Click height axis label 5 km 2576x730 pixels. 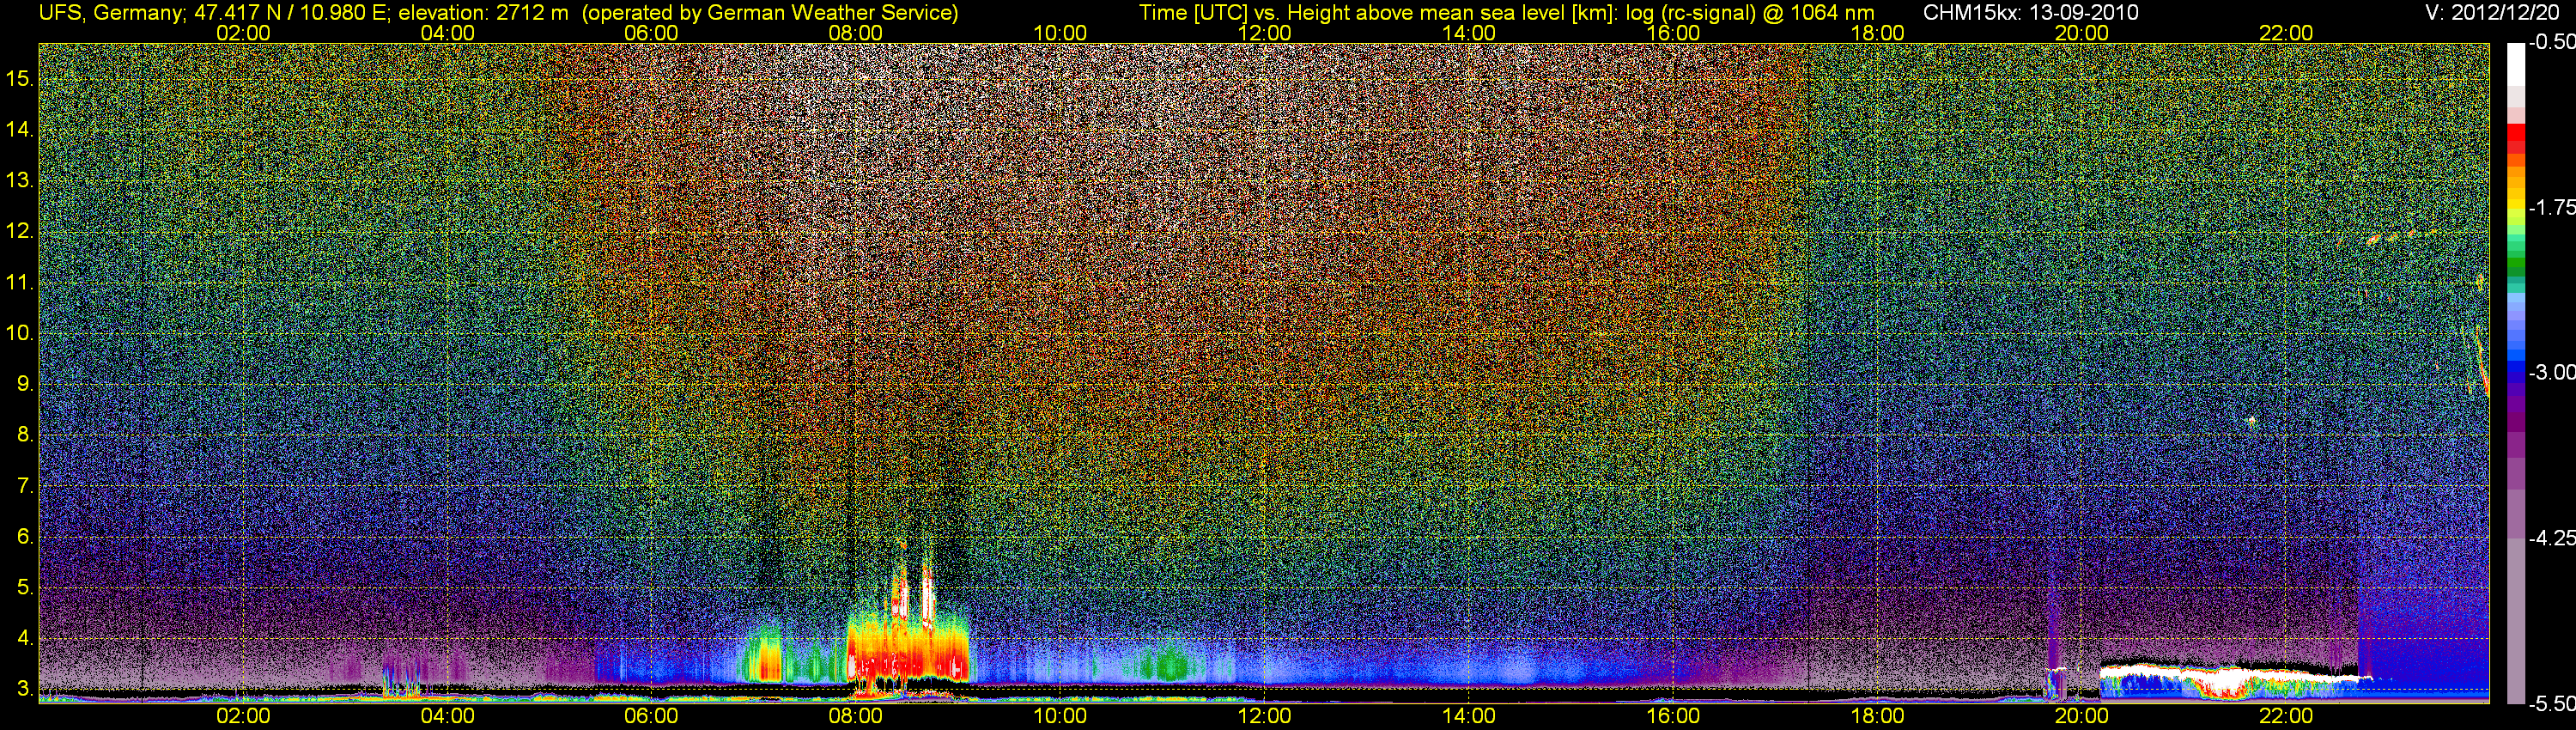point(24,588)
